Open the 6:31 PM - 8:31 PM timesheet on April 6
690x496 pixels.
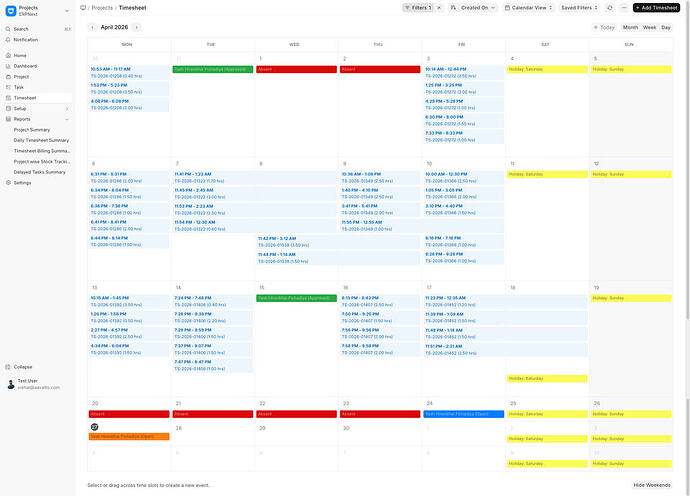129,177
